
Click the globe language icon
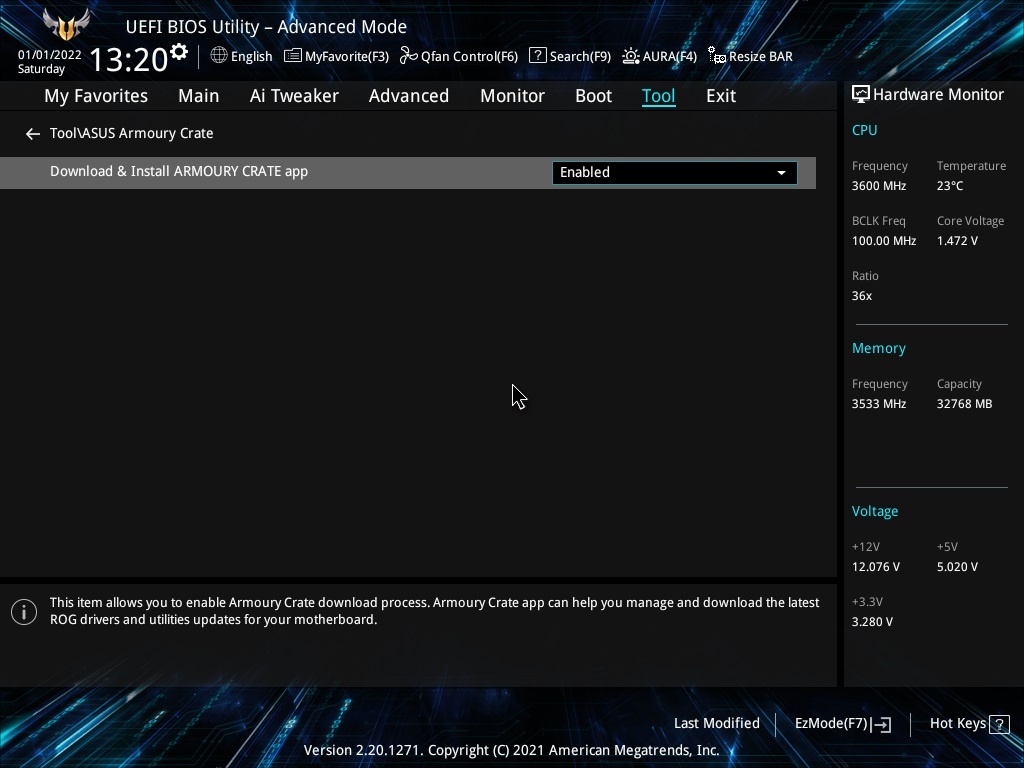219,56
